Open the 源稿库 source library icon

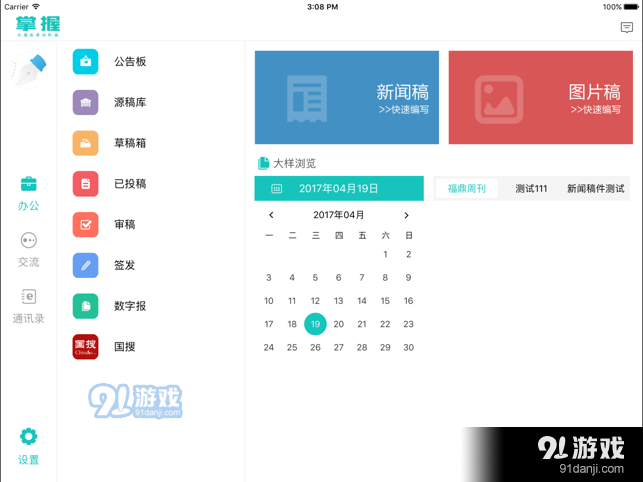click(x=85, y=103)
